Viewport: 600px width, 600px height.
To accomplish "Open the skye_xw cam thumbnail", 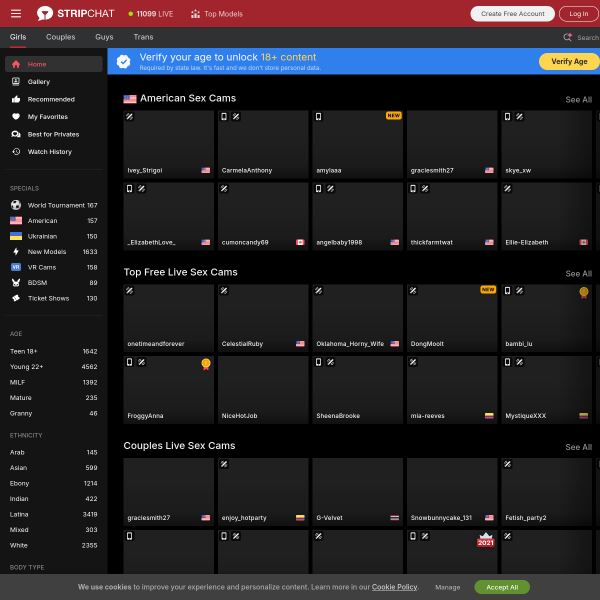I will (x=547, y=144).
